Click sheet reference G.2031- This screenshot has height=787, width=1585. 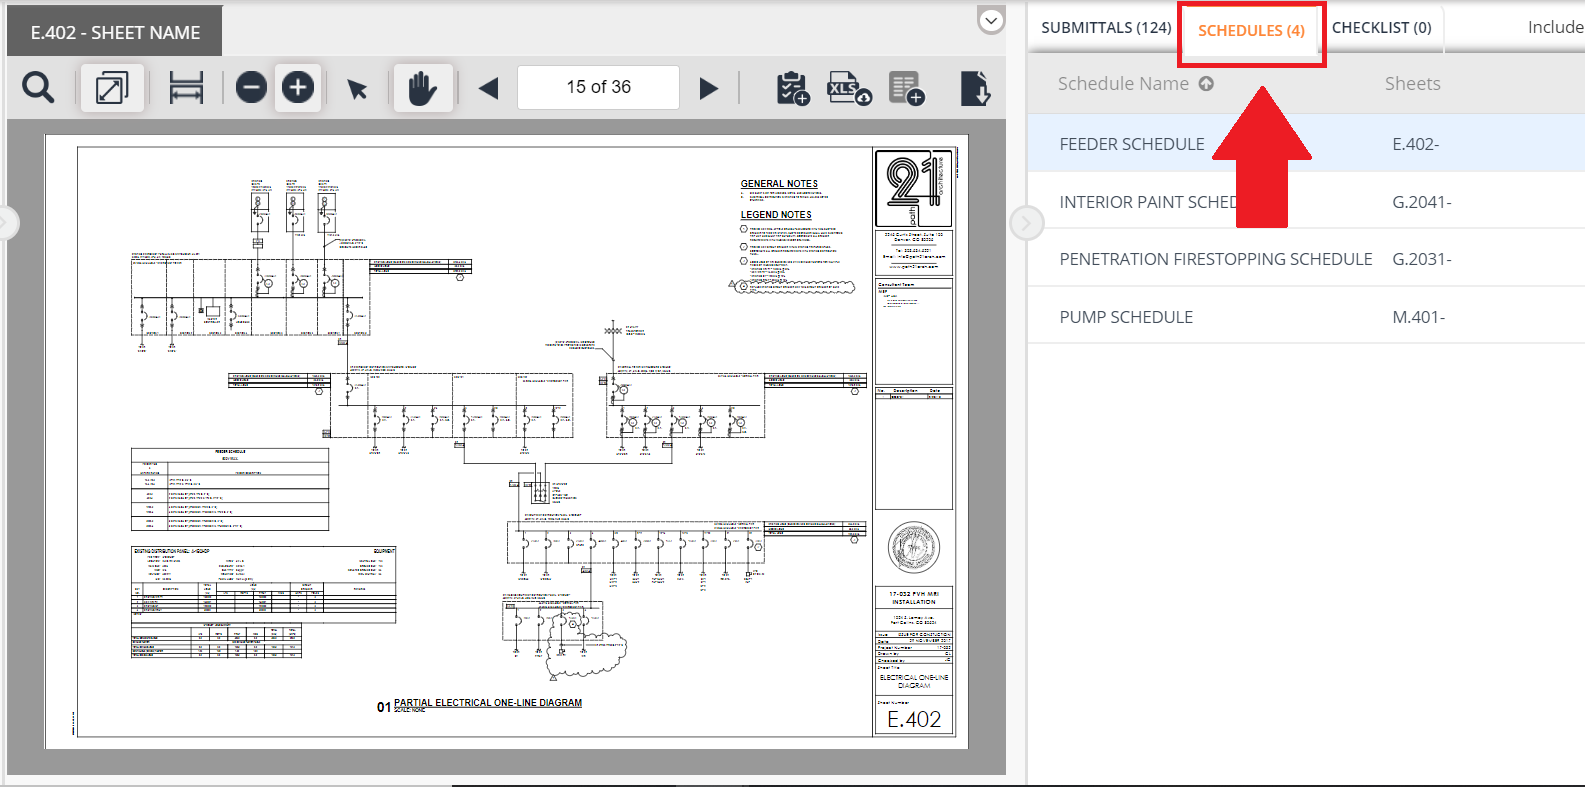[1422, 259]
